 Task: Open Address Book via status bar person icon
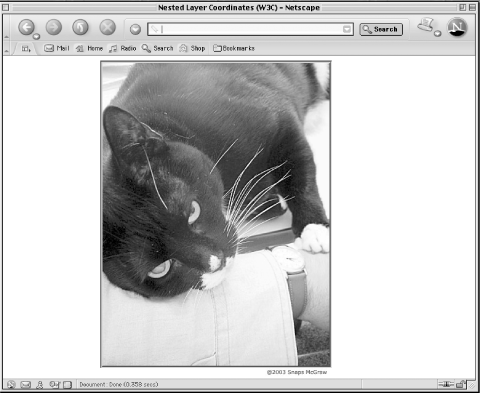click(x=40, y=385)
